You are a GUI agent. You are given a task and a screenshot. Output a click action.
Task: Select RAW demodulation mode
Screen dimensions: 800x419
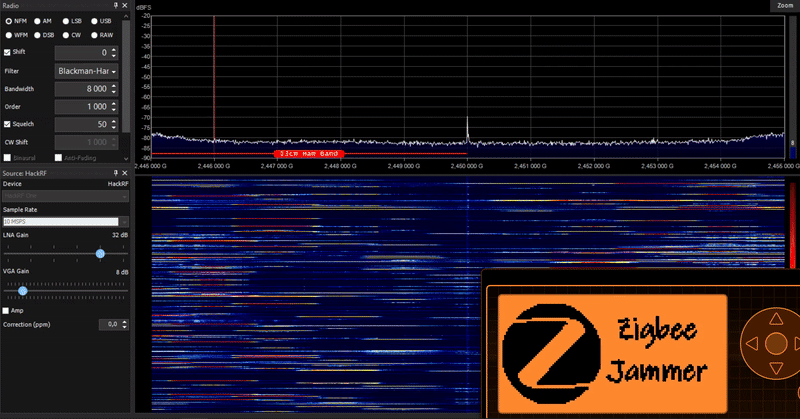(x=94, y=35)
